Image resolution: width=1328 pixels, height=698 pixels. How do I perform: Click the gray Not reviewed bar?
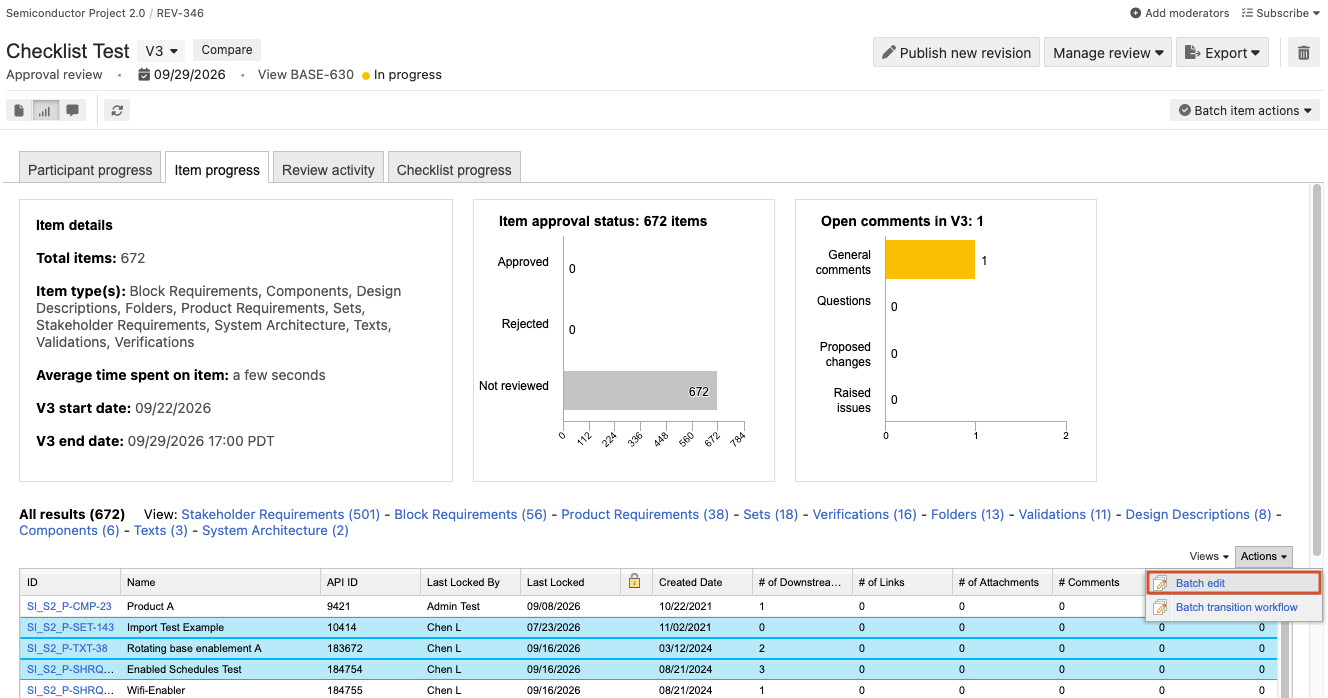click(640, 390)
